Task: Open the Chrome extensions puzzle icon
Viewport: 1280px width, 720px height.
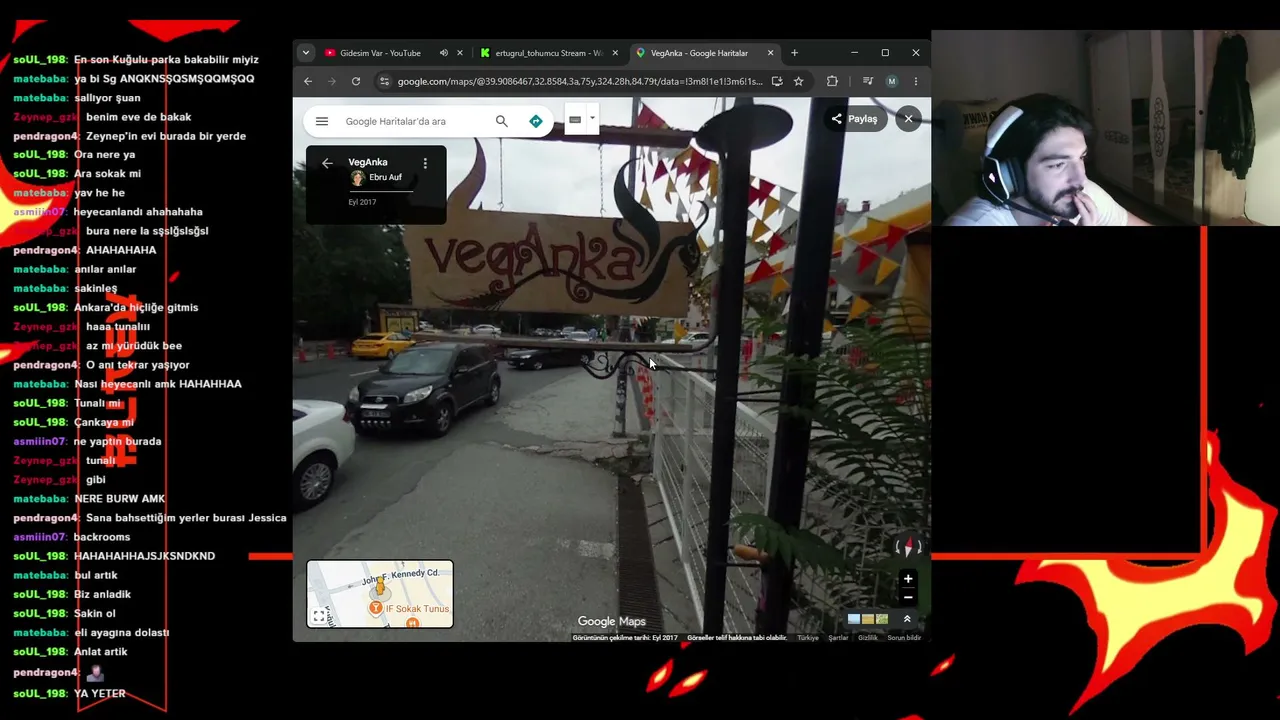Action: [832, 82]
